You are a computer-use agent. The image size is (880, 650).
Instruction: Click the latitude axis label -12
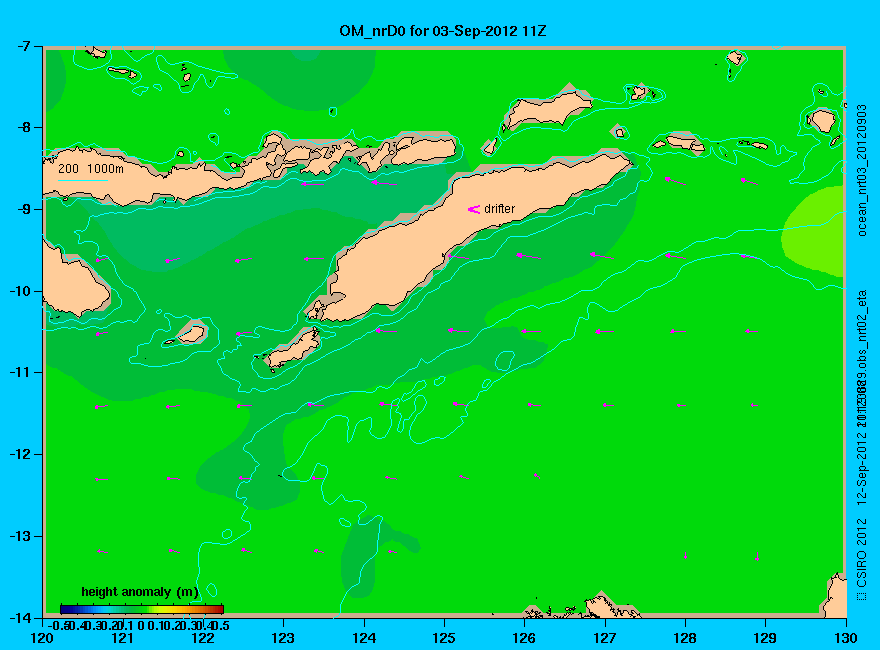tap(22, 454)
